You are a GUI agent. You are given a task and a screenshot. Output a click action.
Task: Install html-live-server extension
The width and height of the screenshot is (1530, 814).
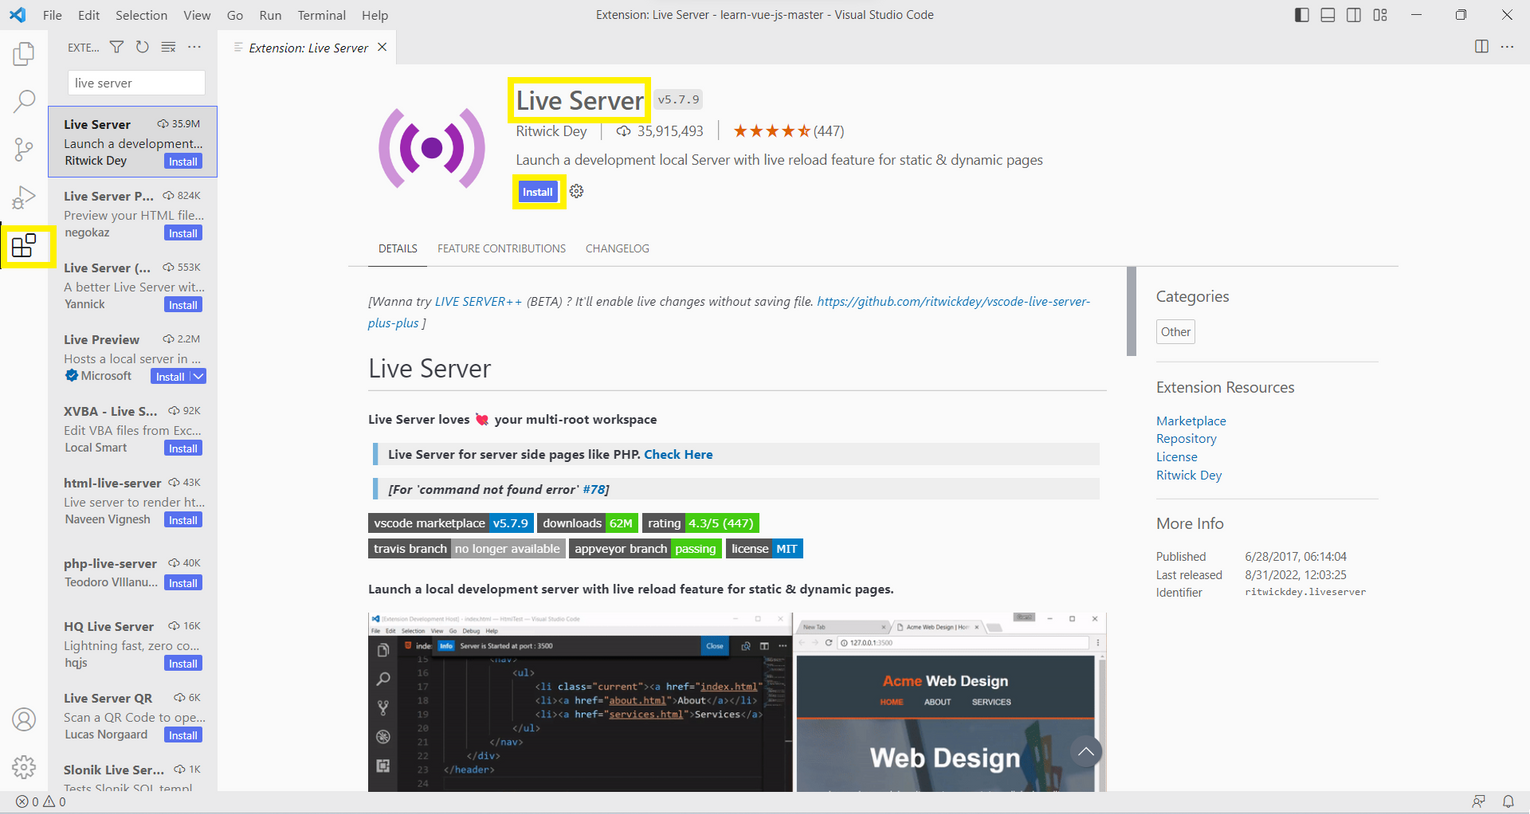coord(183,520)
